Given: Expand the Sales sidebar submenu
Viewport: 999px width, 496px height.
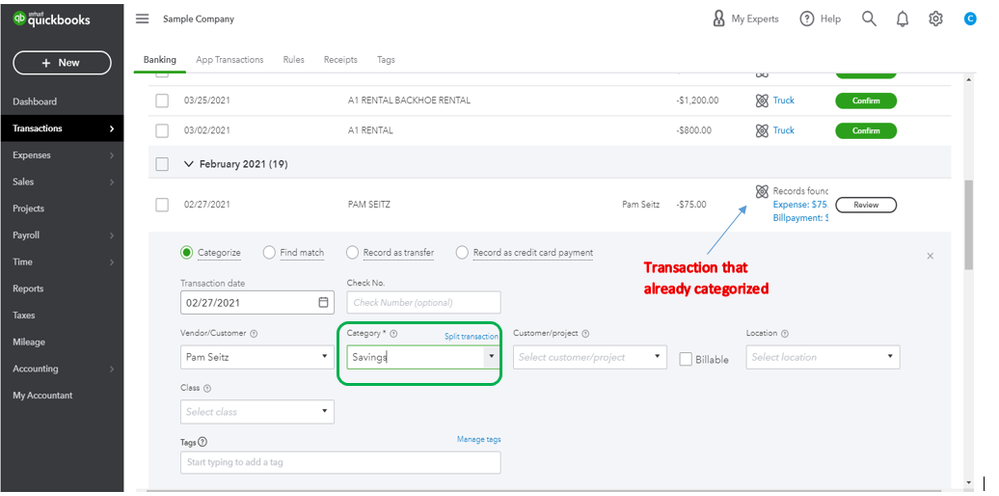Looking at the screenshot, I should click(111, 182).
